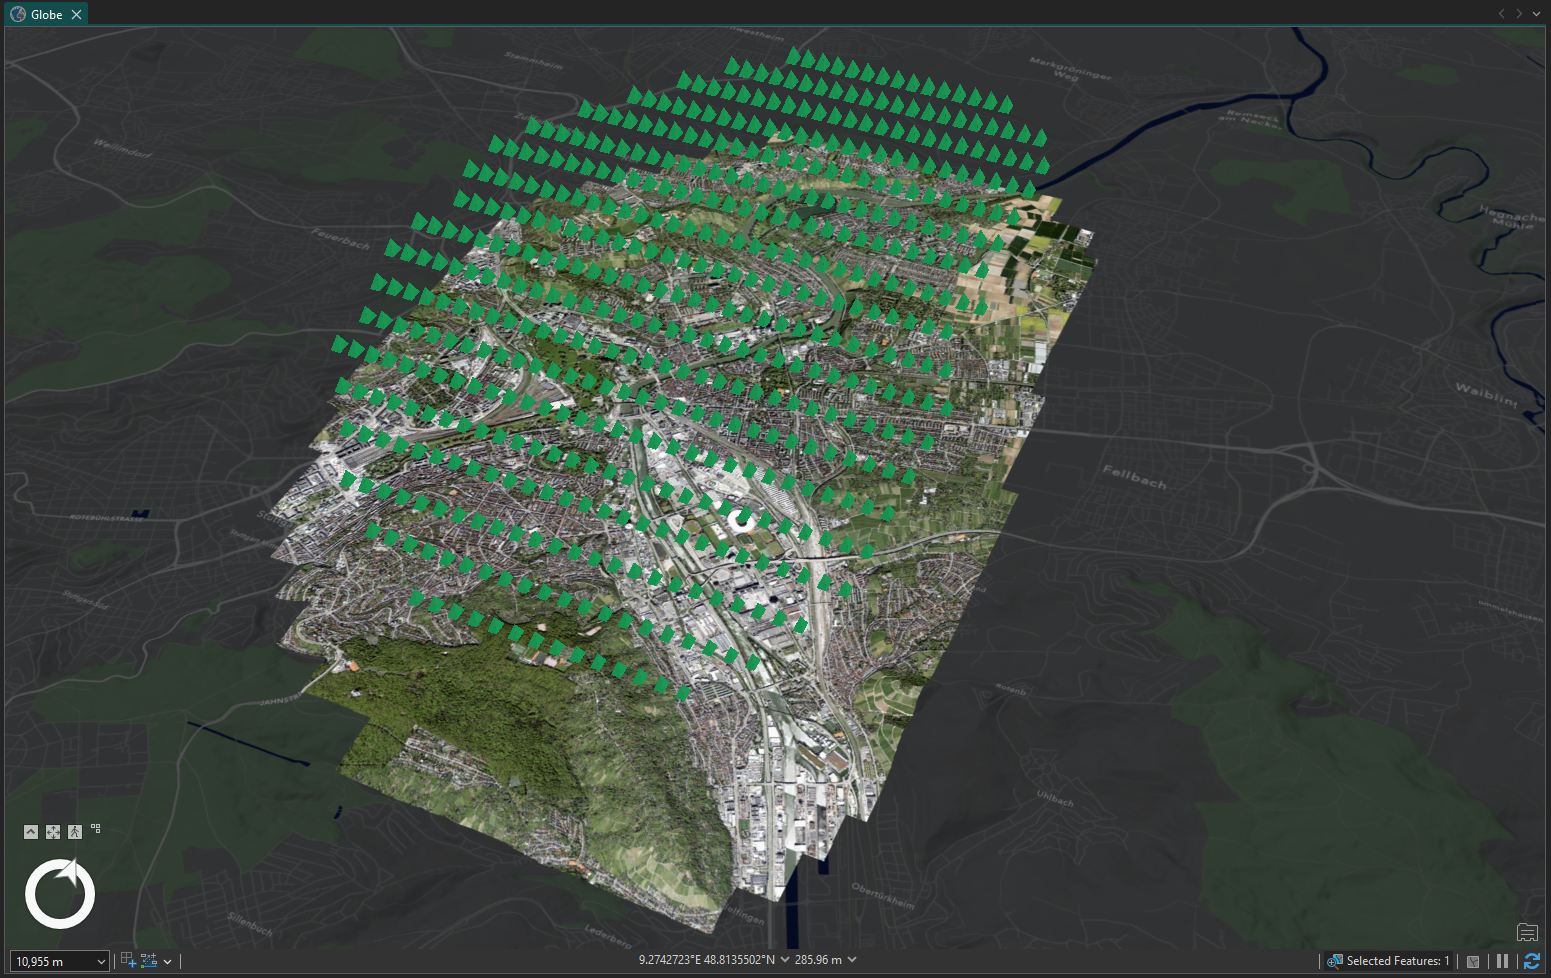
Task: Collapse the on-screen navigator with the up-arrow button
Action: 30,831
